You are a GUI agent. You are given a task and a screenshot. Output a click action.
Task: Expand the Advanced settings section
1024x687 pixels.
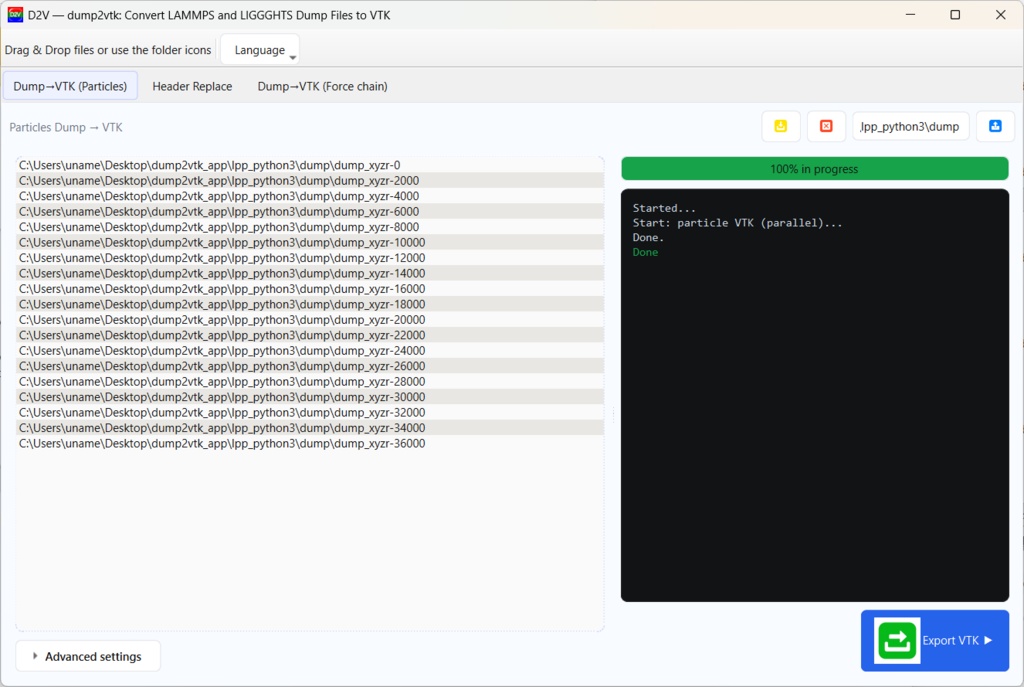click(87, 656)
